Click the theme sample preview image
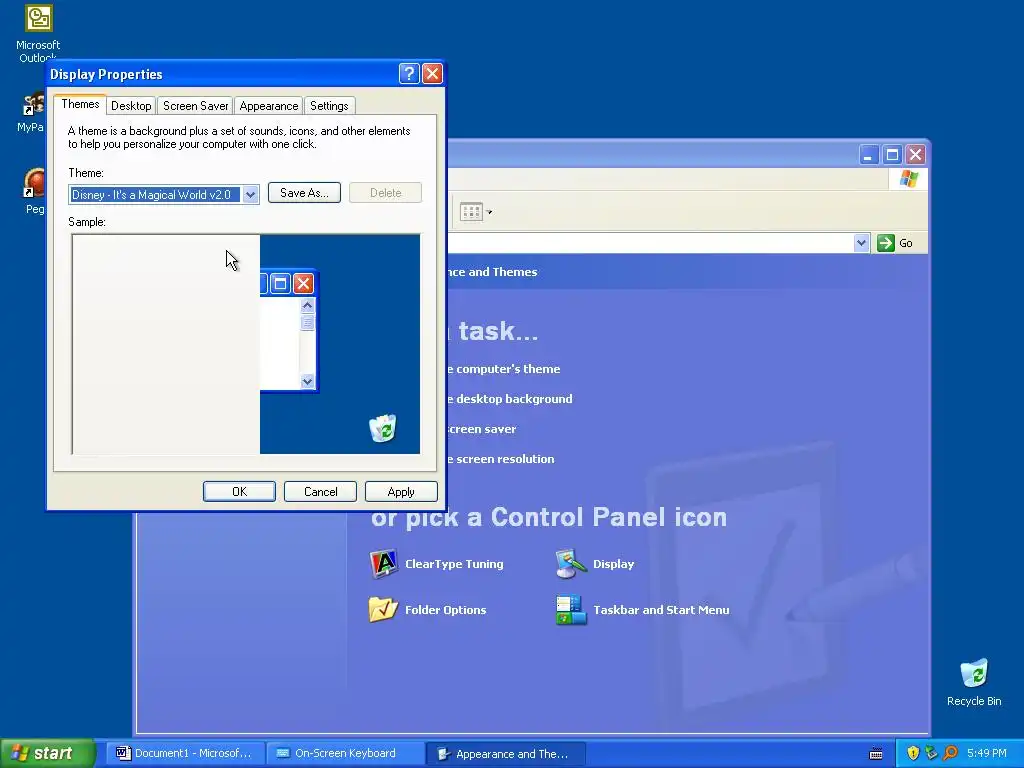 (x=246, y=344)
